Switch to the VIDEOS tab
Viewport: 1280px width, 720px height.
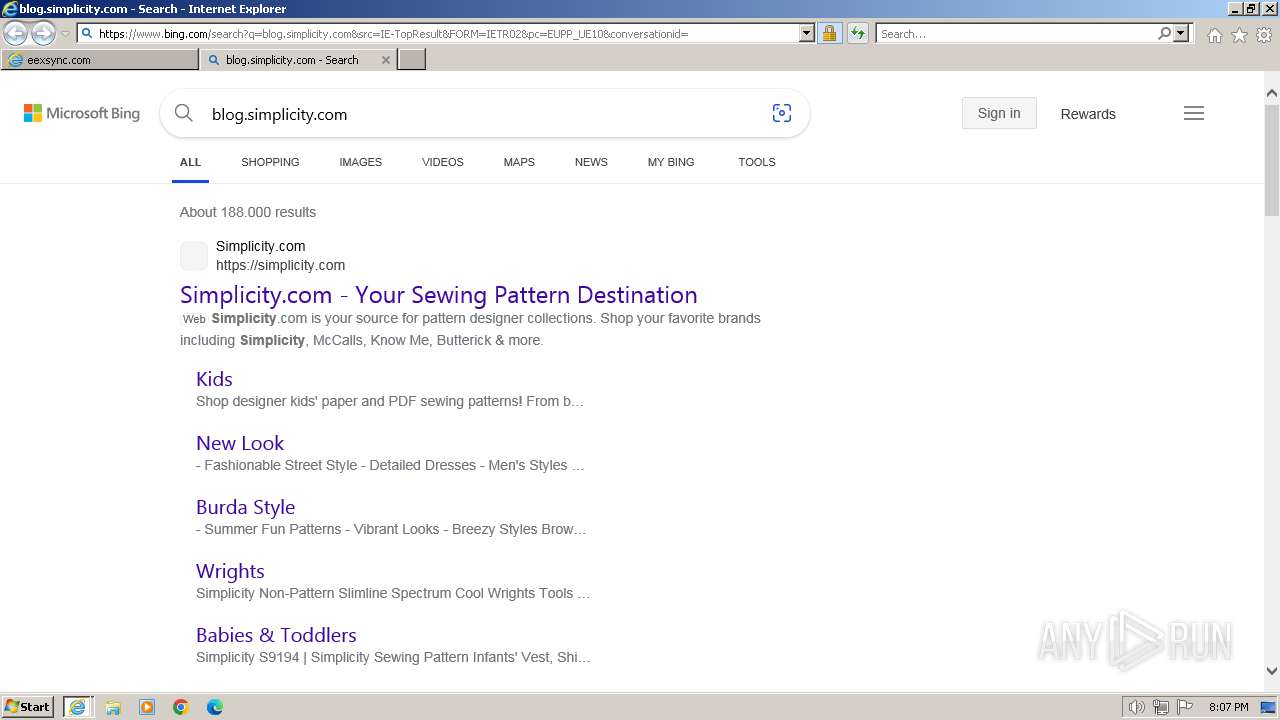tap(443, 162)
